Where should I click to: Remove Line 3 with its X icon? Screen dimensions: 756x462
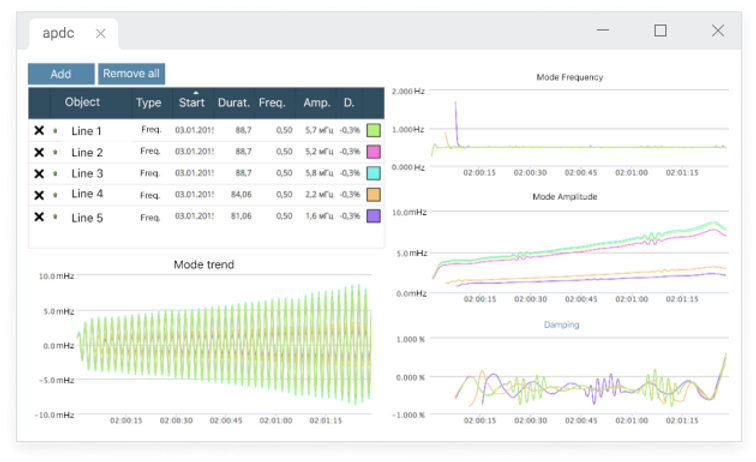(39, 174)
